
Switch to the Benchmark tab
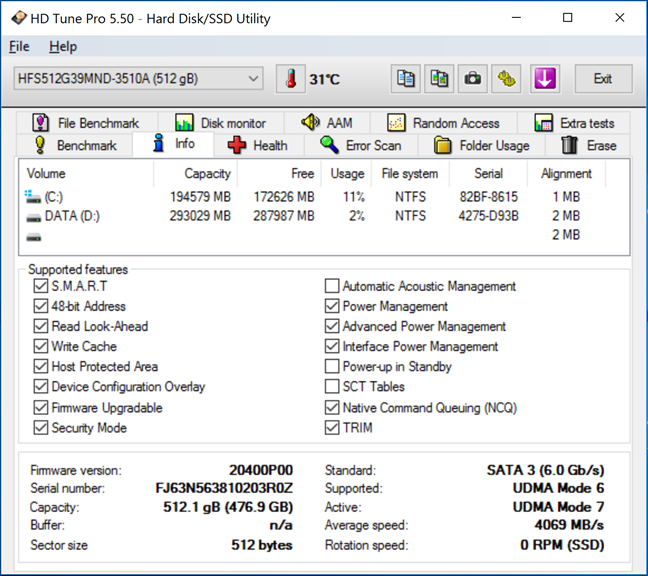75,145
